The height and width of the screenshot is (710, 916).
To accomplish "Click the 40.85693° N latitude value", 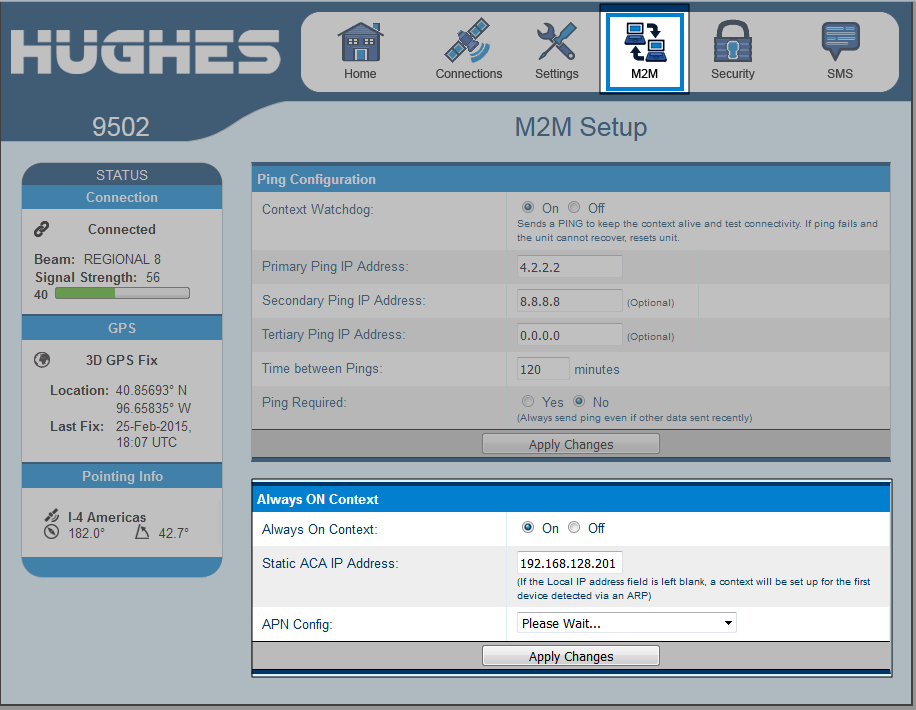I will click(151, 390).
